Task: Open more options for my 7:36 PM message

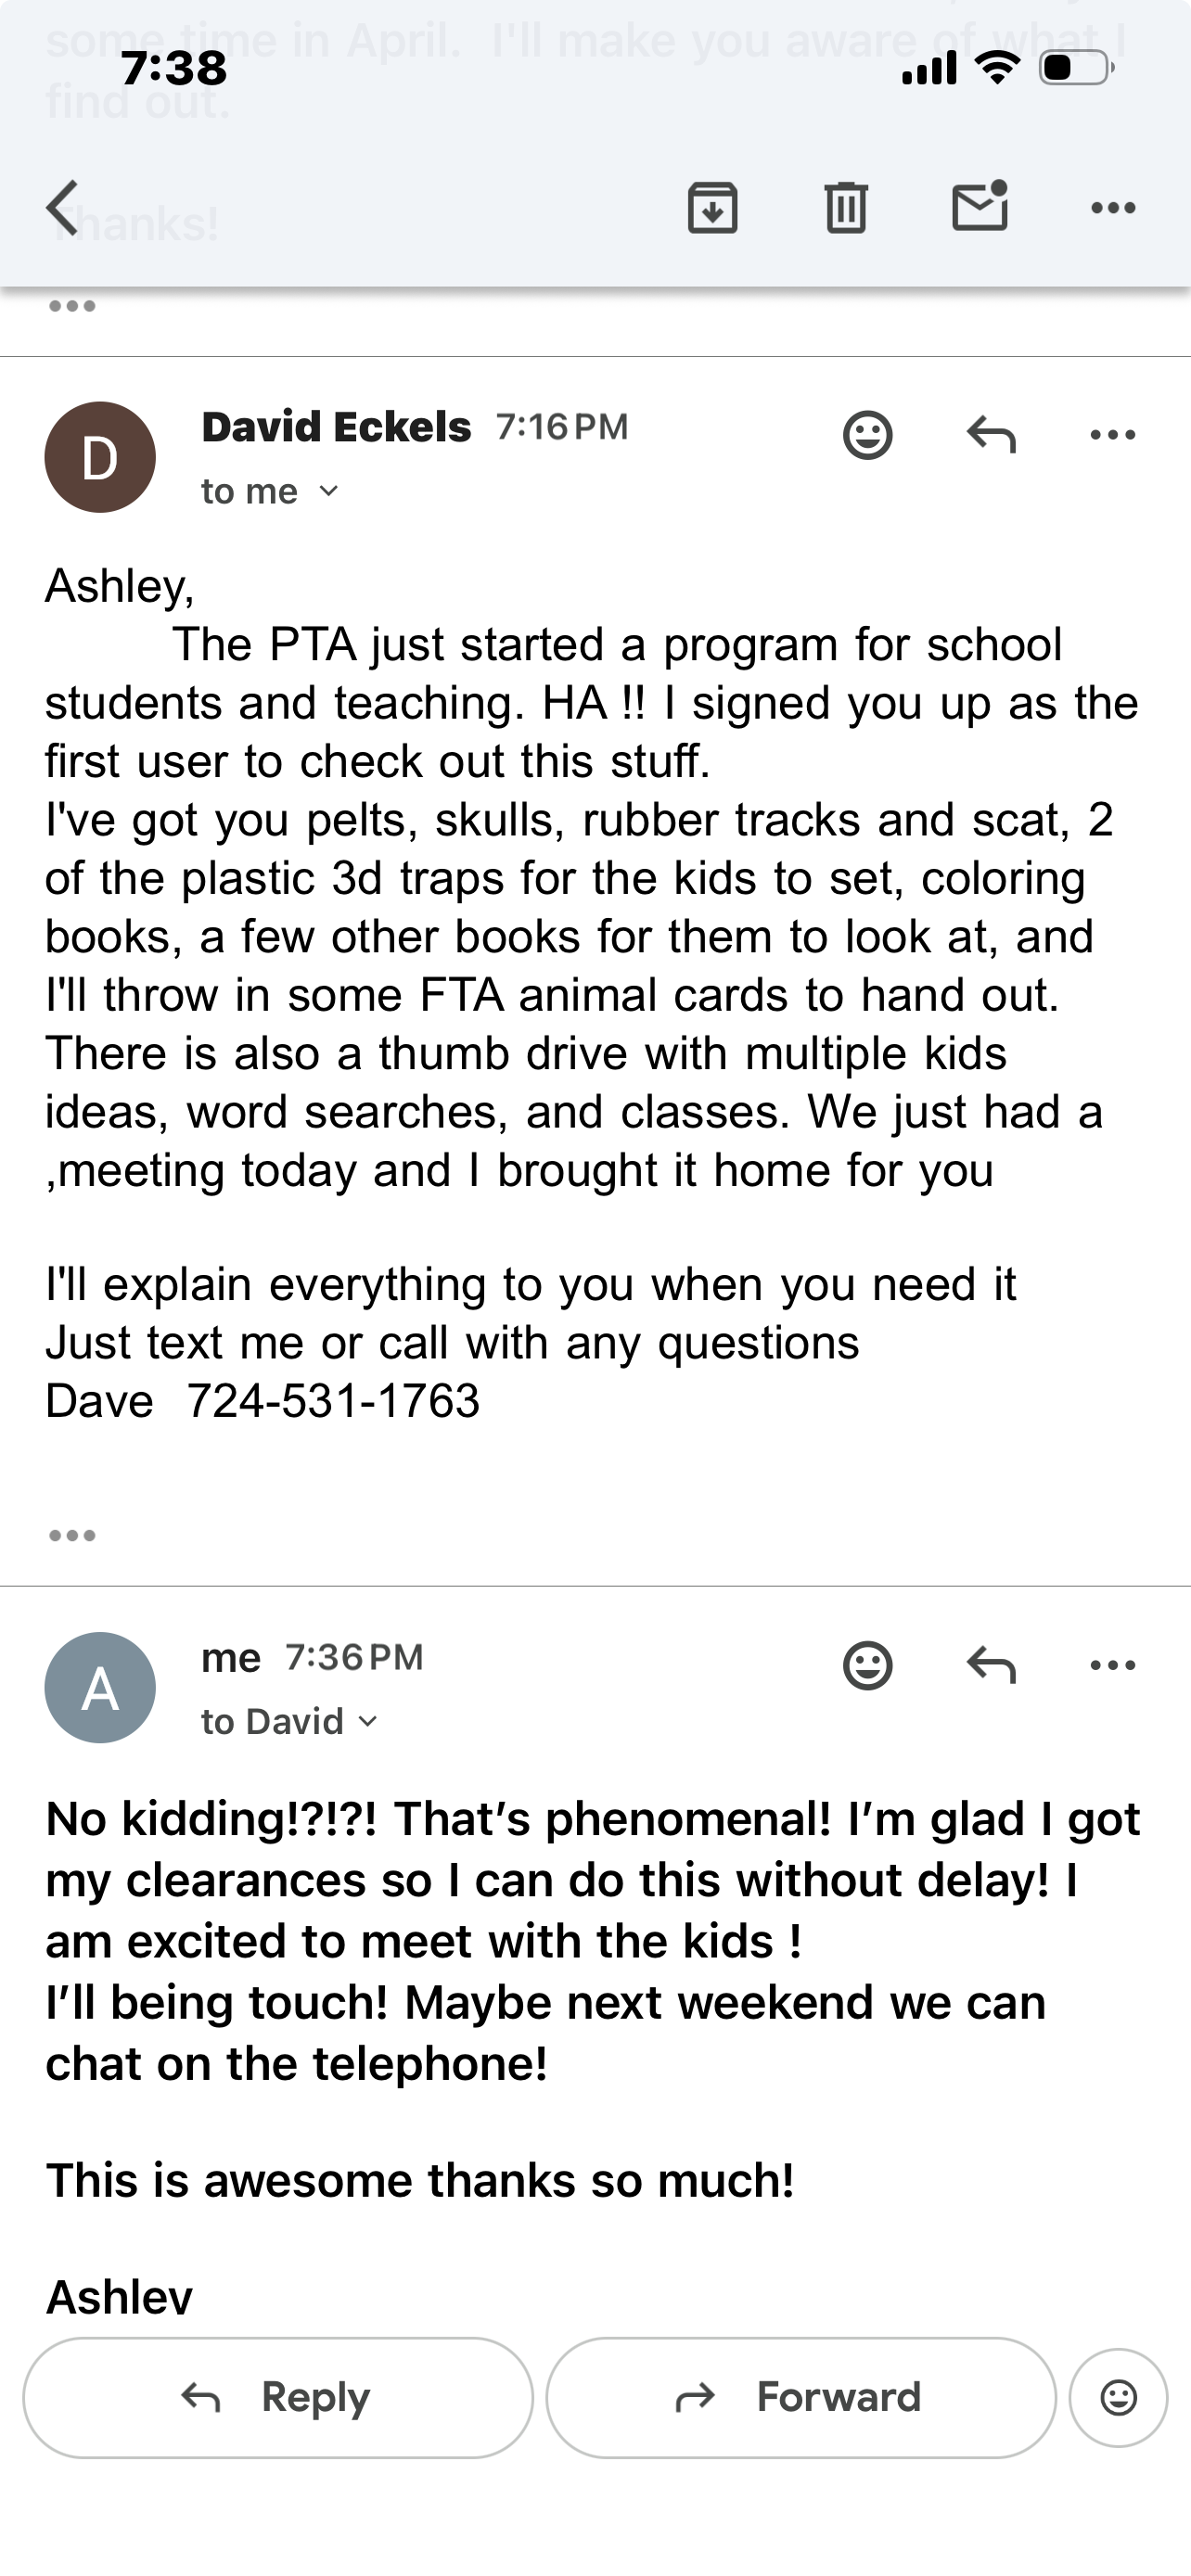Action: tap(1113, 1665)
